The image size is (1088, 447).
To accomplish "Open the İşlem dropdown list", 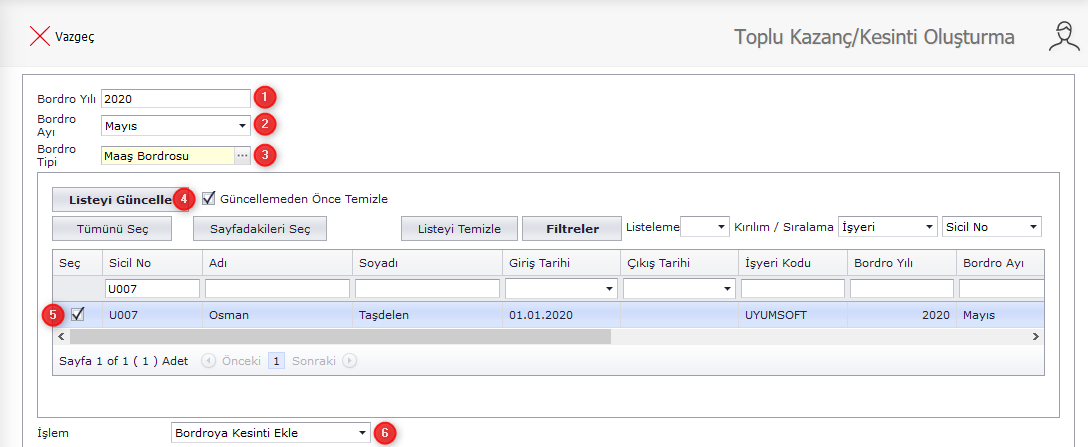I will click(x=361, y=433).
